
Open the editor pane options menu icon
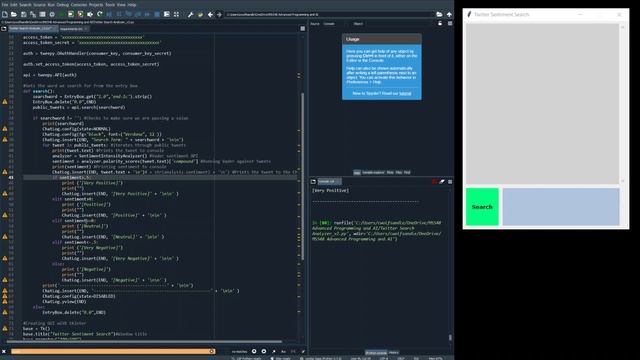[302, 29]
